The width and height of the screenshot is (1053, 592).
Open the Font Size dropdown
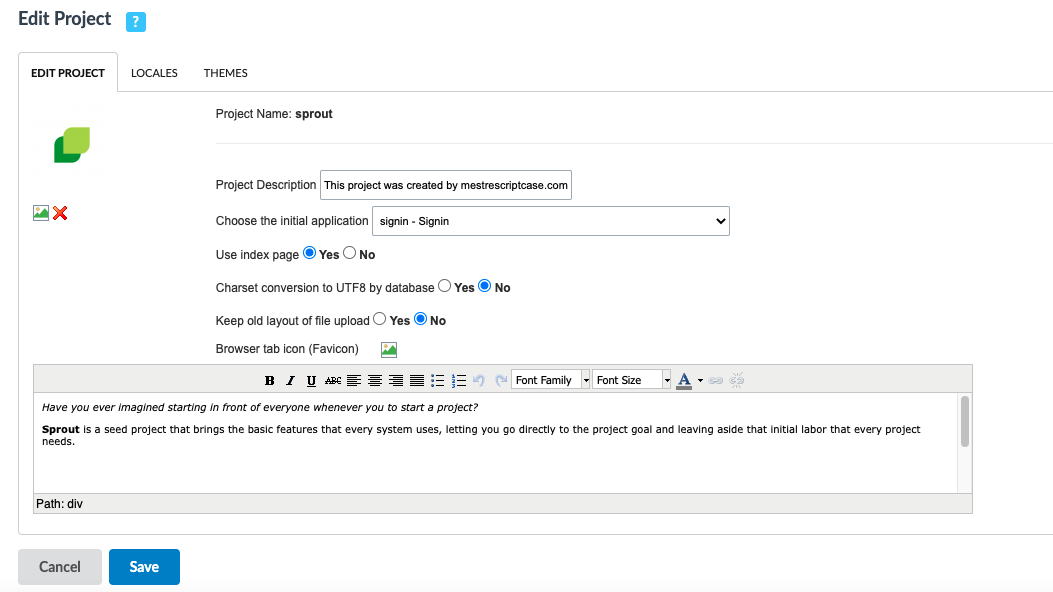631,381
